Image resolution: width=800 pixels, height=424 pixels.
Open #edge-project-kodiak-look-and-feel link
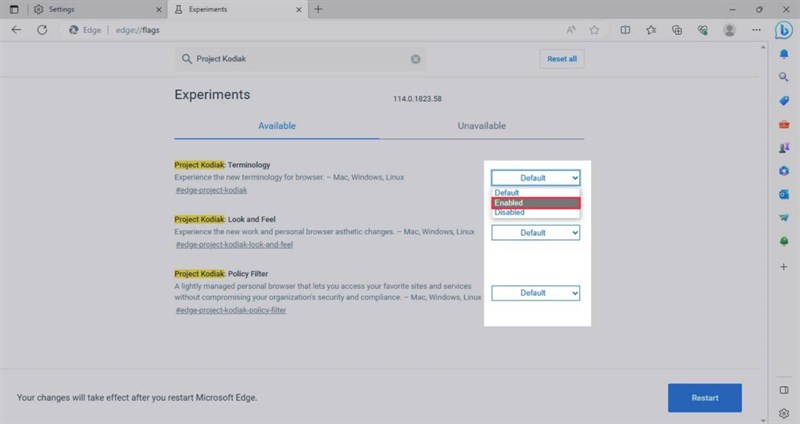pyautogui.click(x=234, y=245)
